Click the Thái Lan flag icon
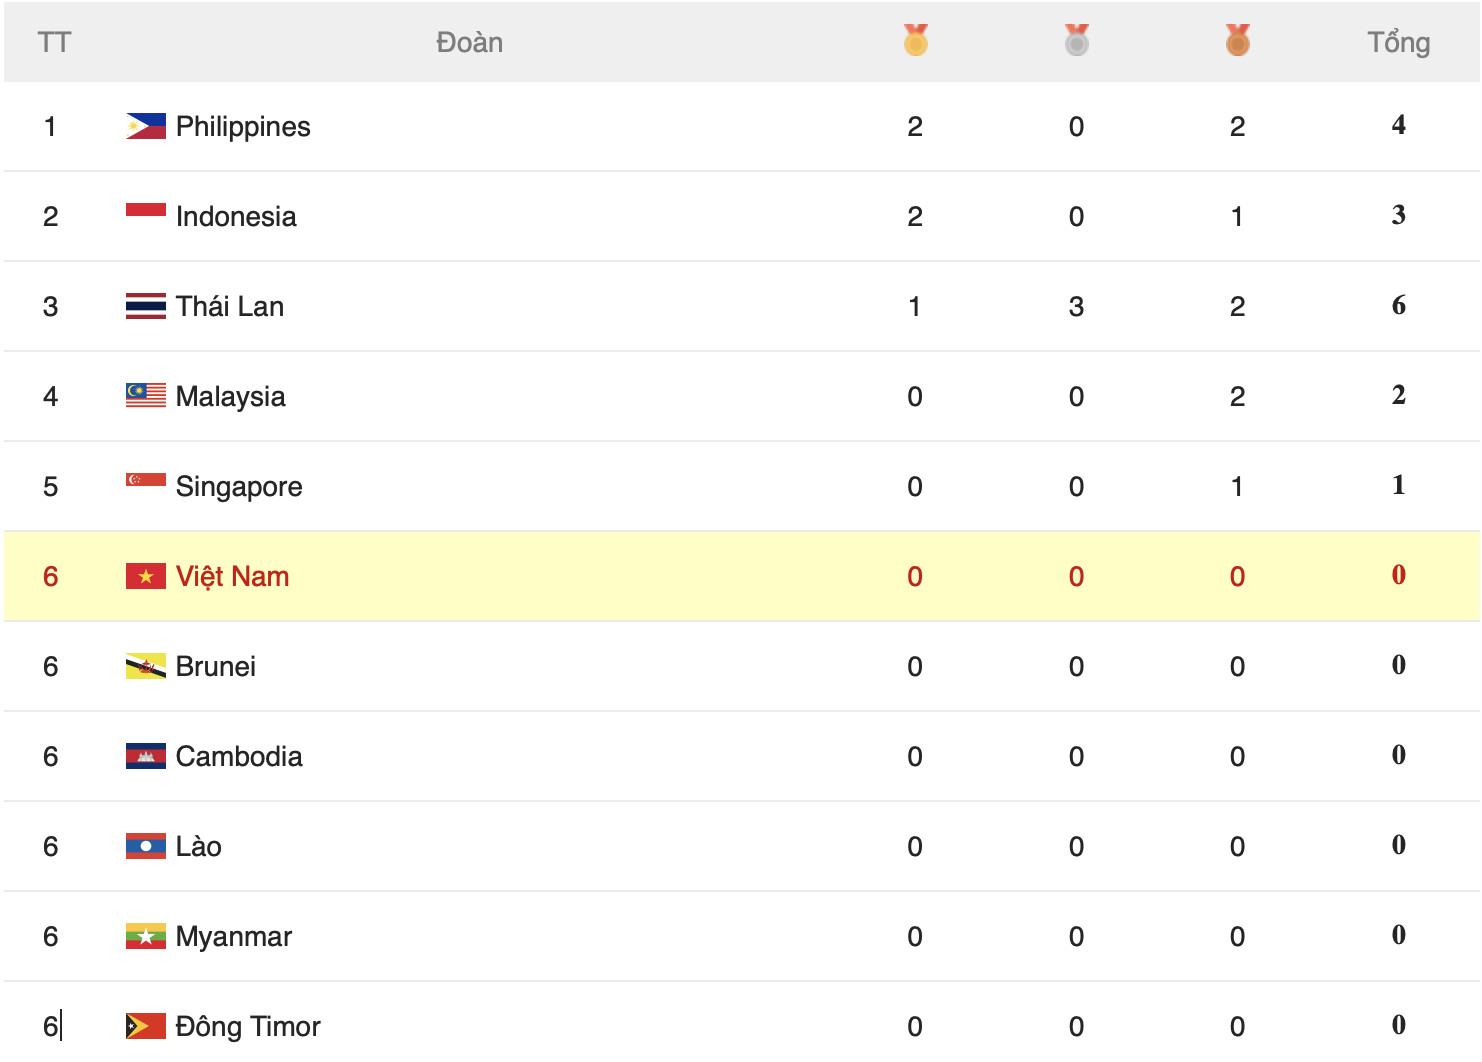Viewport: 1482px width, 1062px height. point(146,306)
